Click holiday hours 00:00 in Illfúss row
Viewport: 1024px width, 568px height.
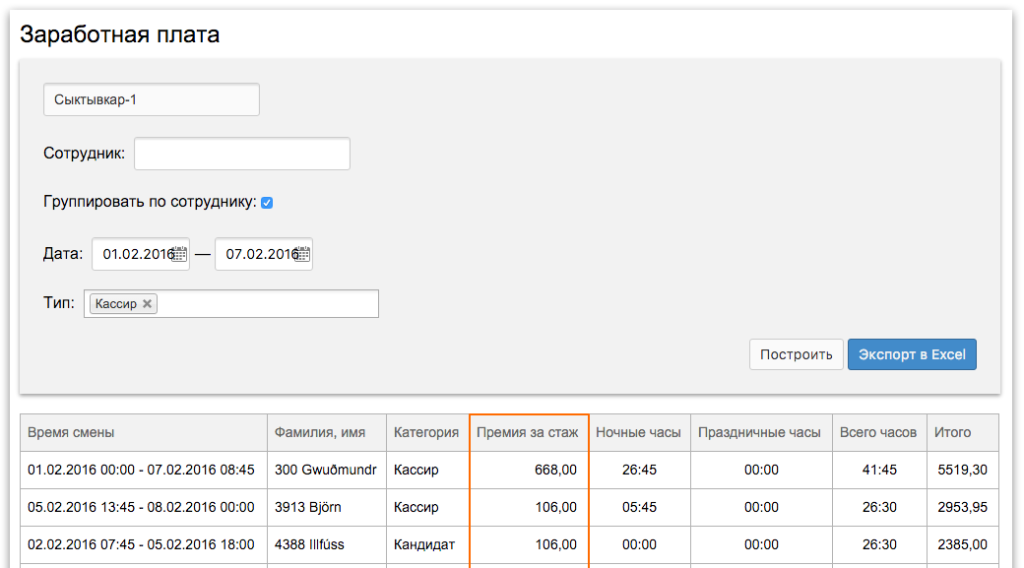click(761, 544)
